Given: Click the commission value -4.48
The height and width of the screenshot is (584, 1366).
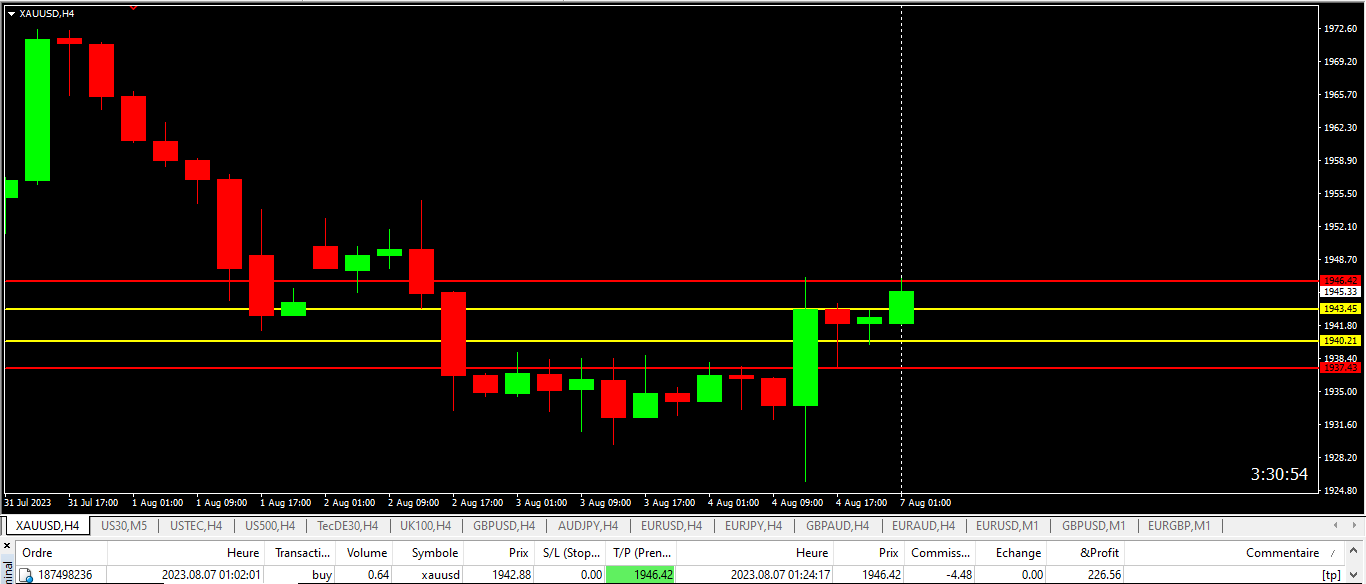Looking at the screenshot, I should click(x=958, y=575).
